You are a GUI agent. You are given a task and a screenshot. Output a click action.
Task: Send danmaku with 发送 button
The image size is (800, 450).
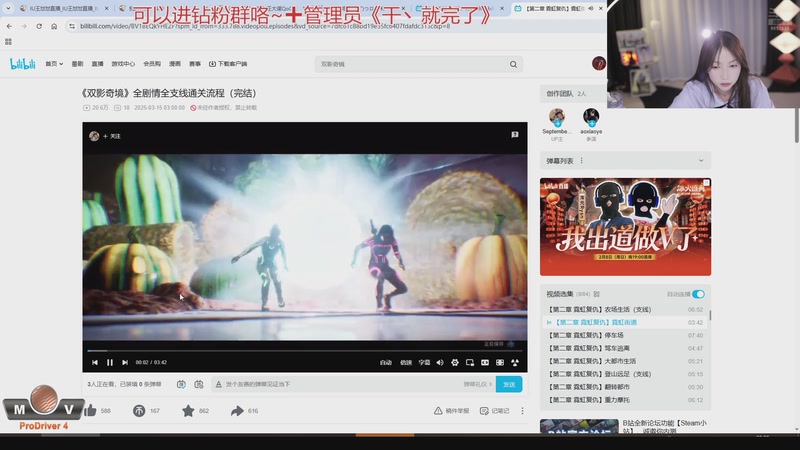pos(509,384)
